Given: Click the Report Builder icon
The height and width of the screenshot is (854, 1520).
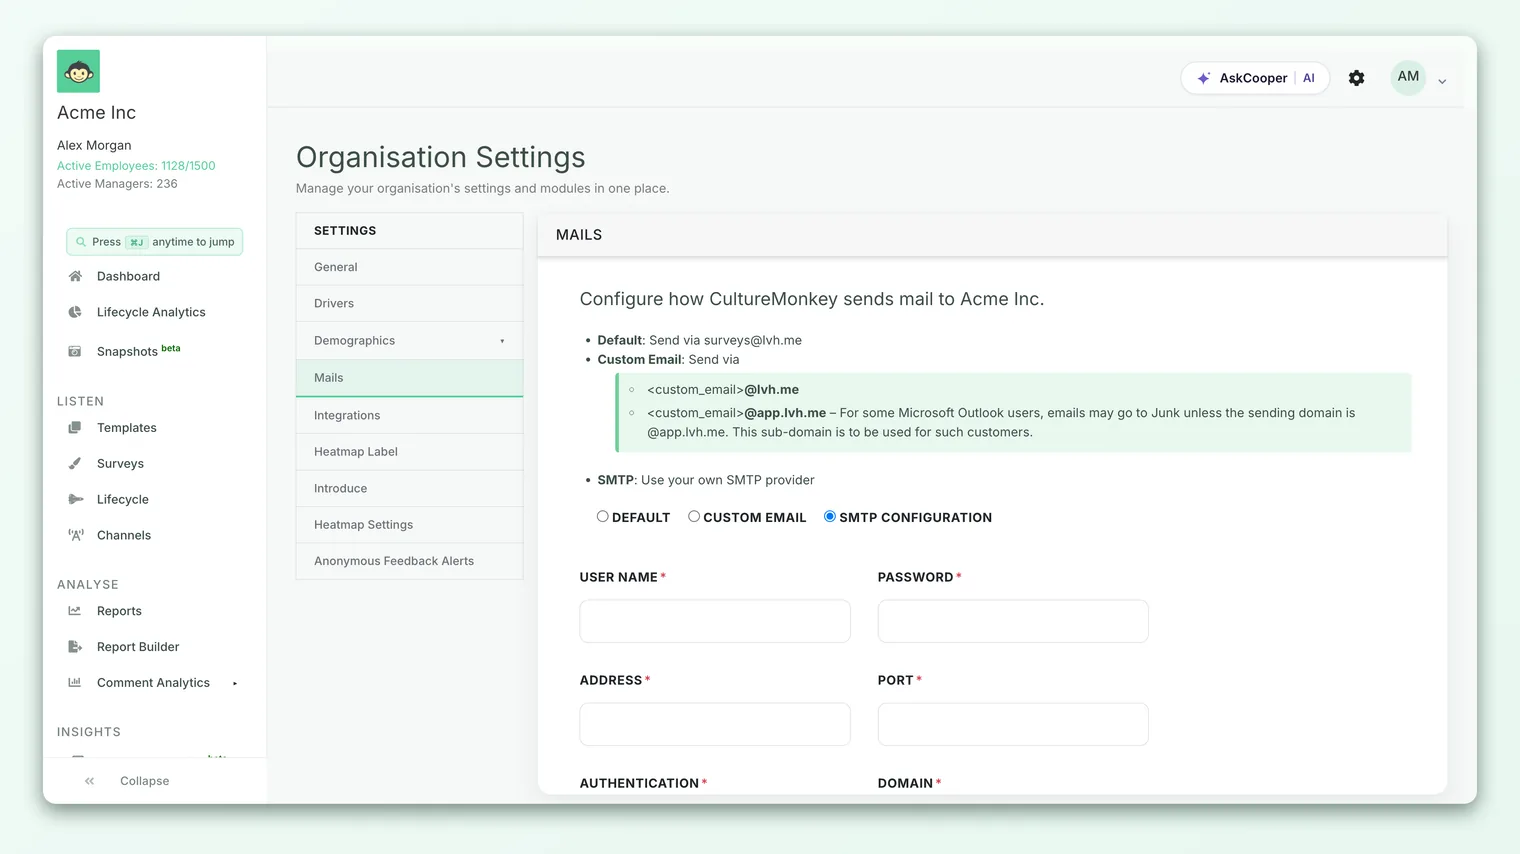Looking at the screenshot, I should (75, 647).
